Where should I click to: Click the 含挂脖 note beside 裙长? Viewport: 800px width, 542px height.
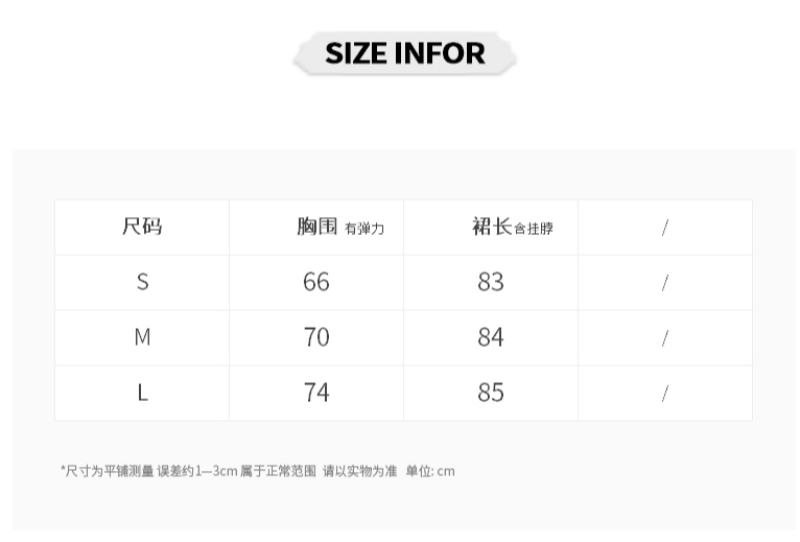(533, 229)
